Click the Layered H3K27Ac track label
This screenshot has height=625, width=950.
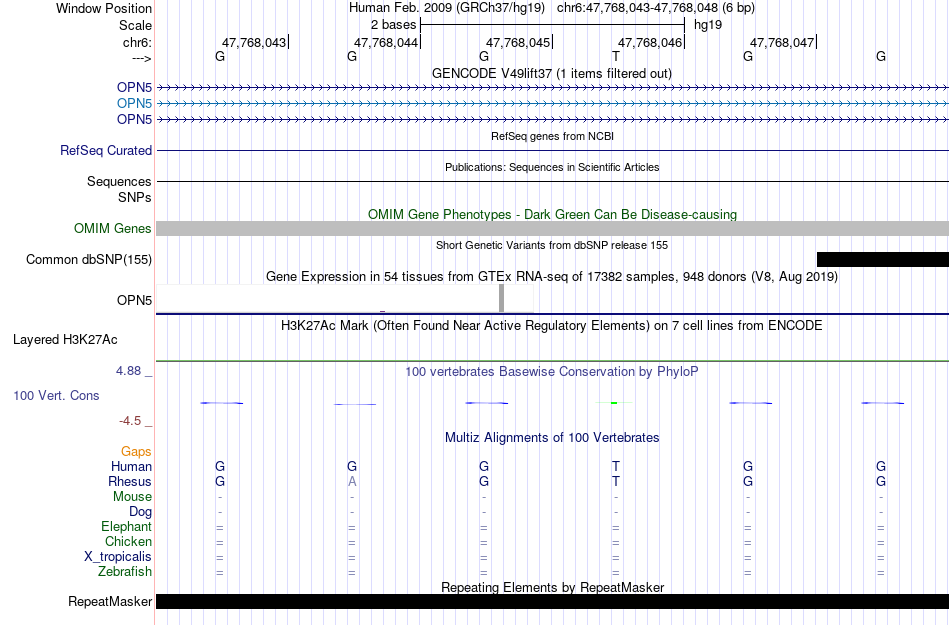click(65, 340)
